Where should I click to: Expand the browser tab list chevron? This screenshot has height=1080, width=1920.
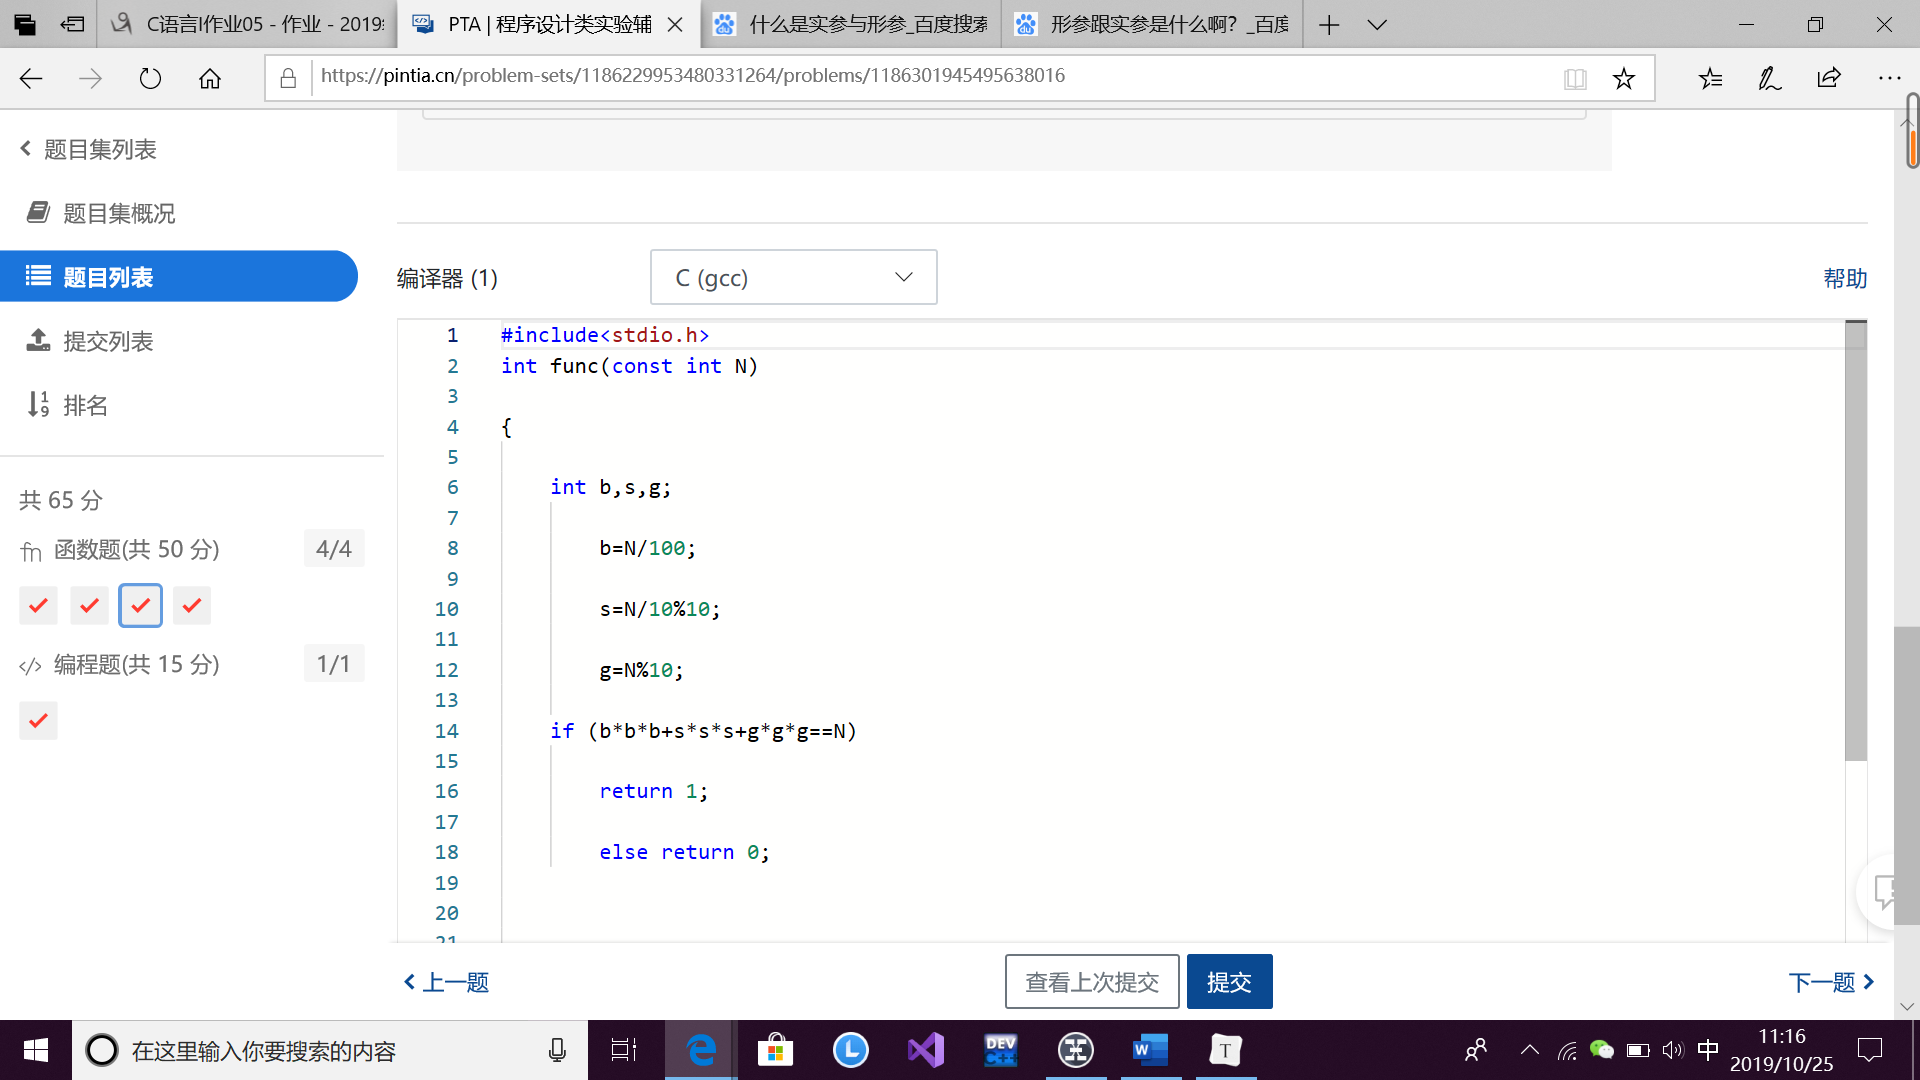point(1377,24)
